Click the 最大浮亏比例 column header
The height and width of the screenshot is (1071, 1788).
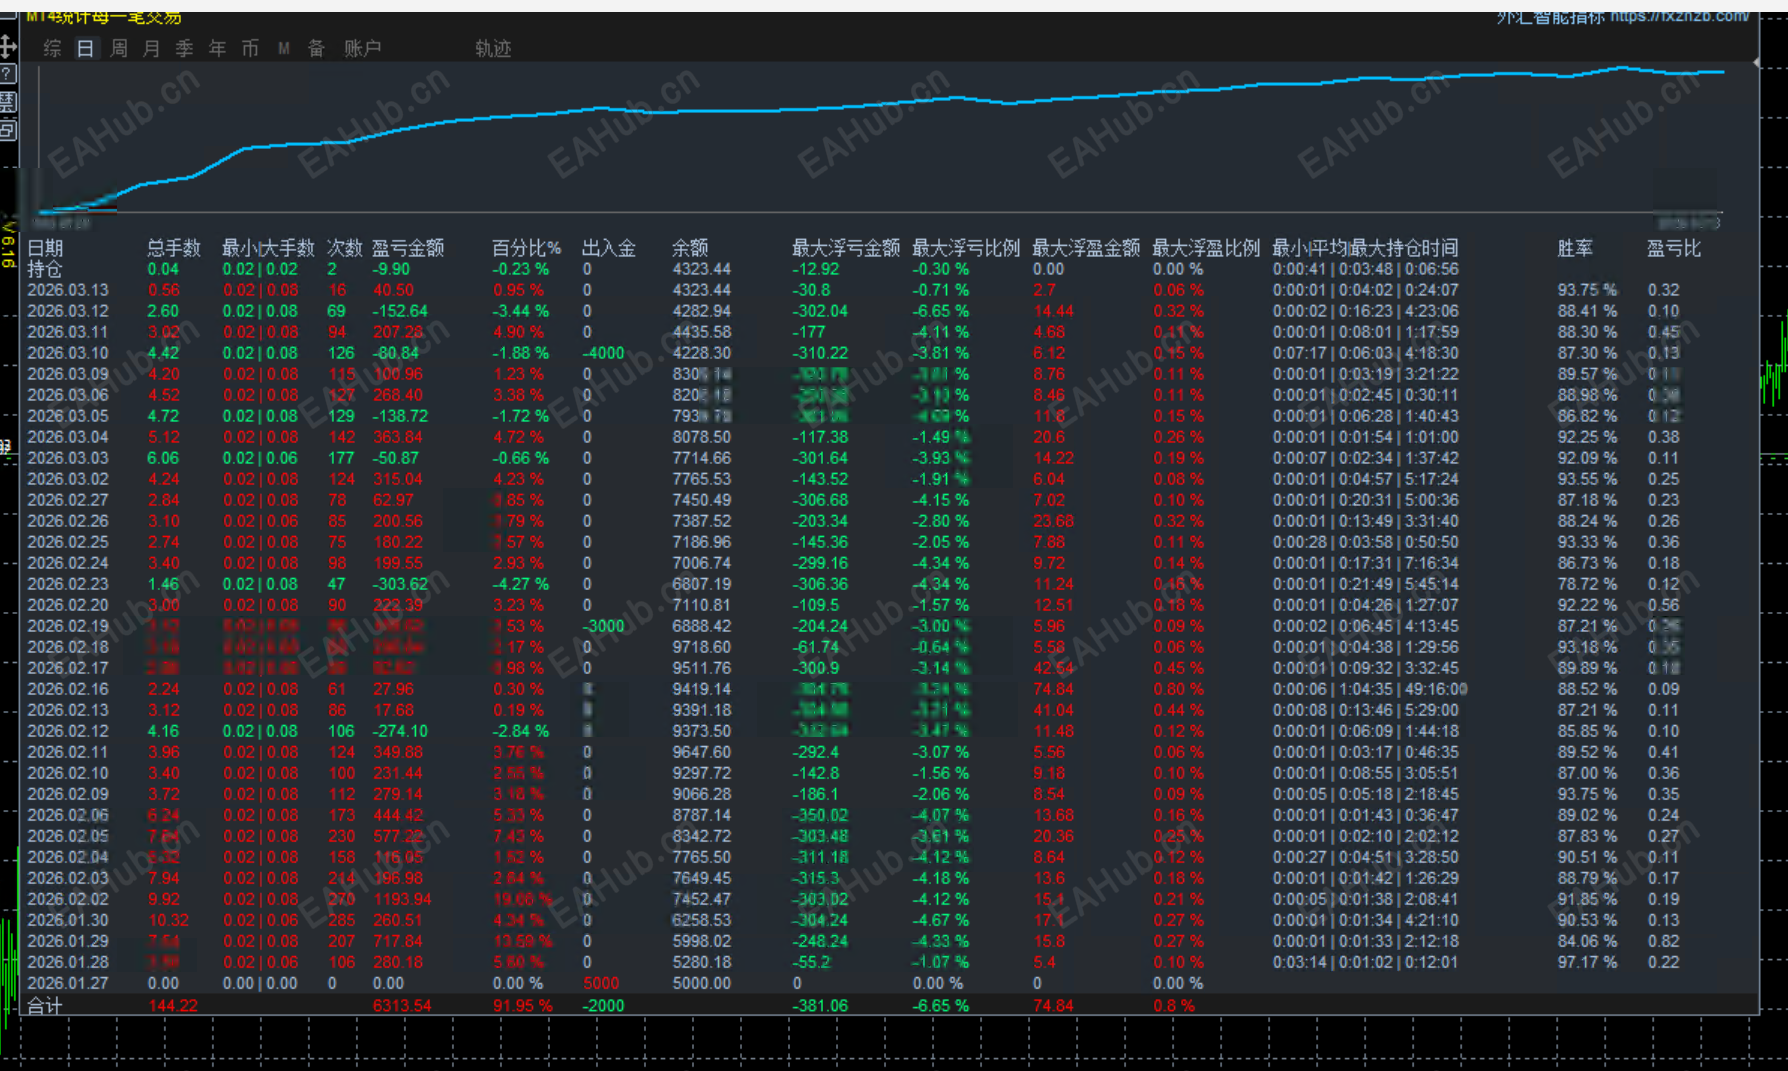(x=966, y=248)
